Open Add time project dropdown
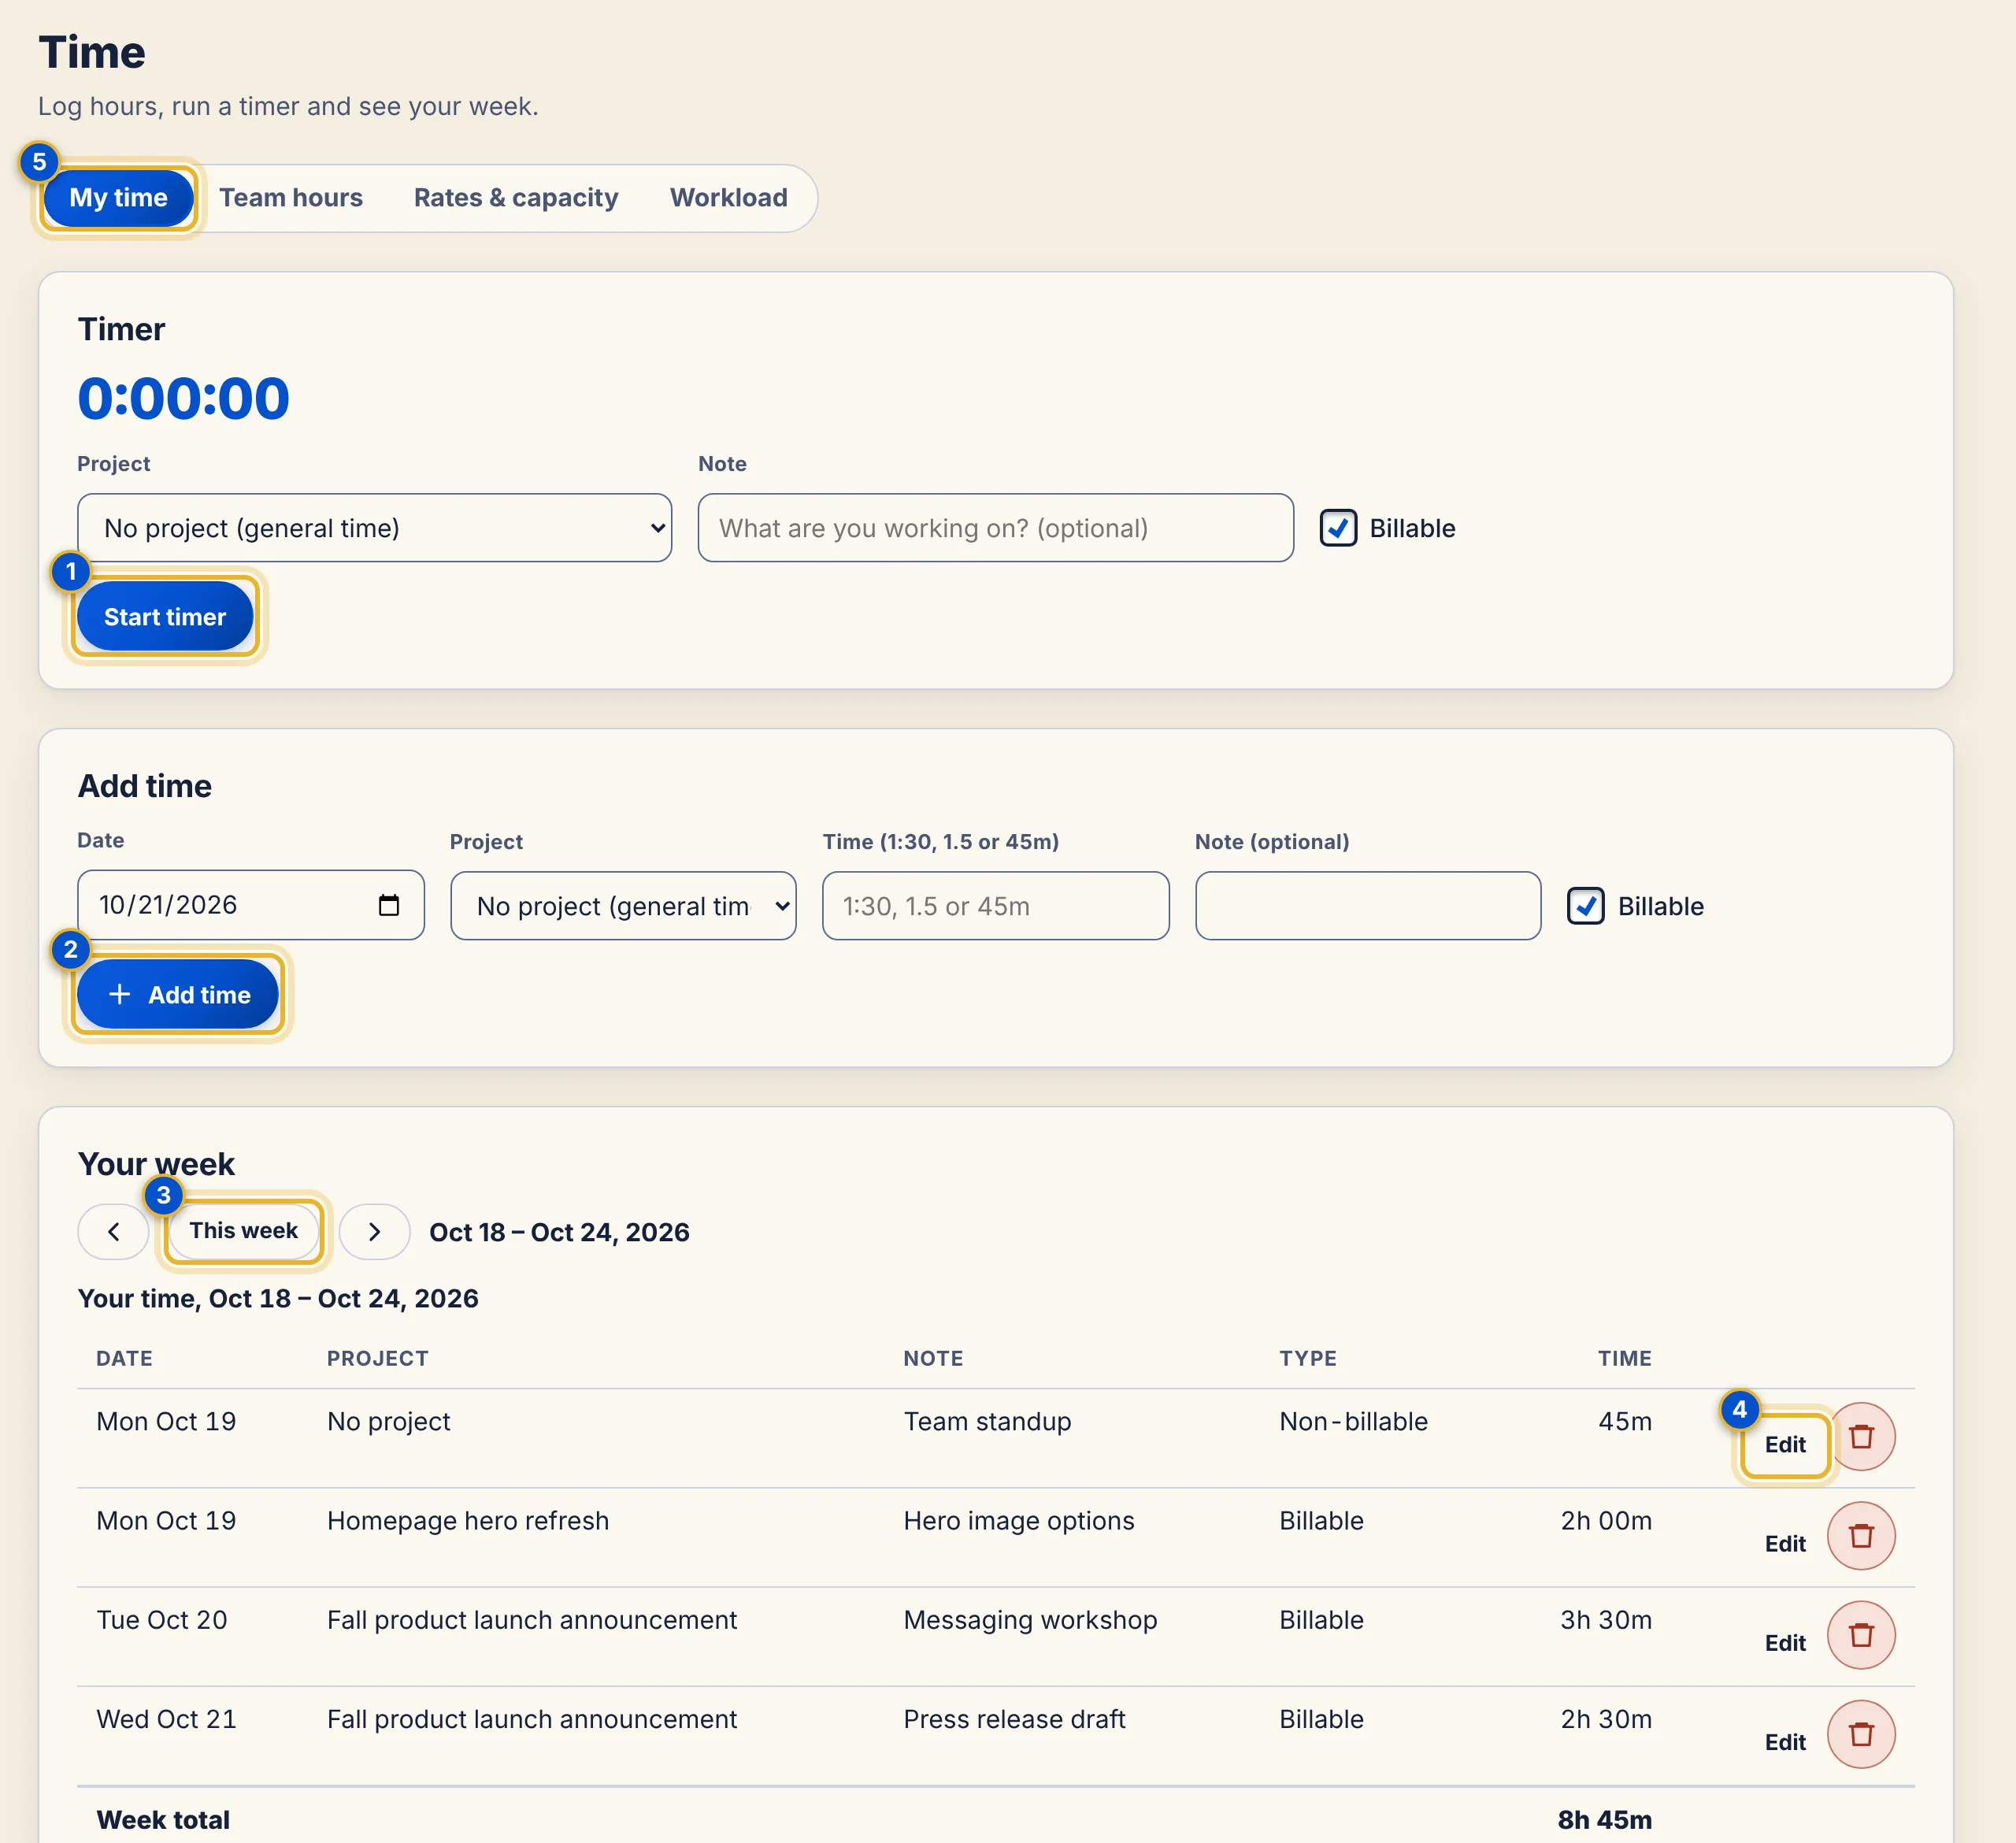 [x=623, y=906]
